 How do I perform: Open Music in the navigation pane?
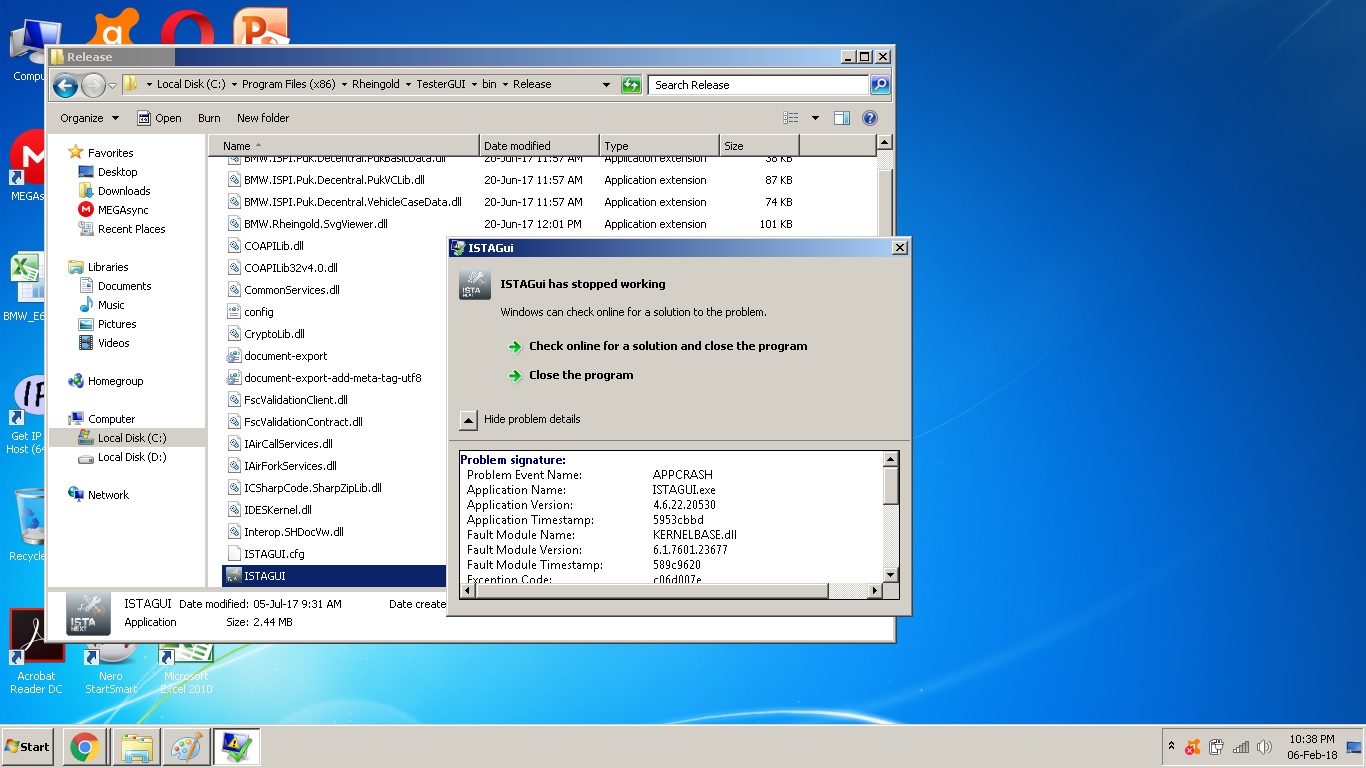[111, 305]
